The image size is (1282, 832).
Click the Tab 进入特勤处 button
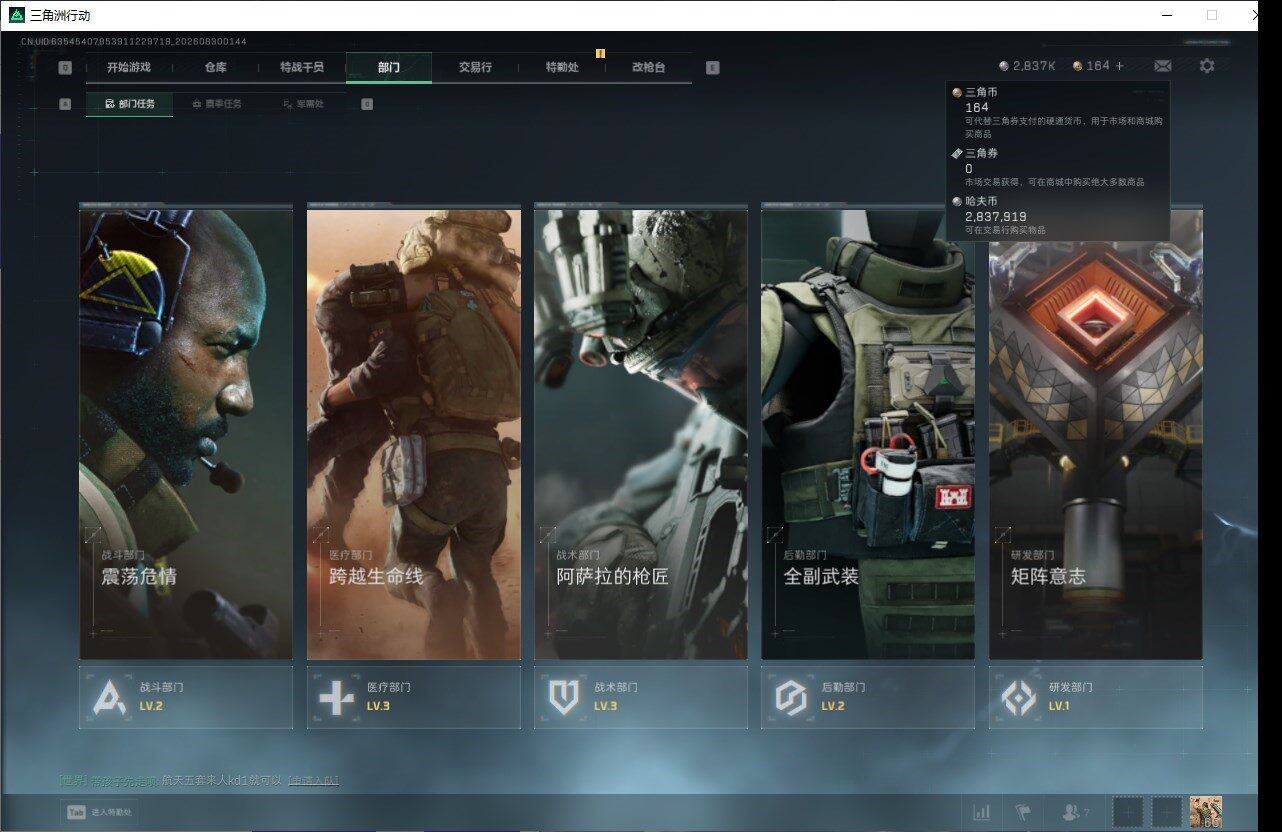click(99, 812)
